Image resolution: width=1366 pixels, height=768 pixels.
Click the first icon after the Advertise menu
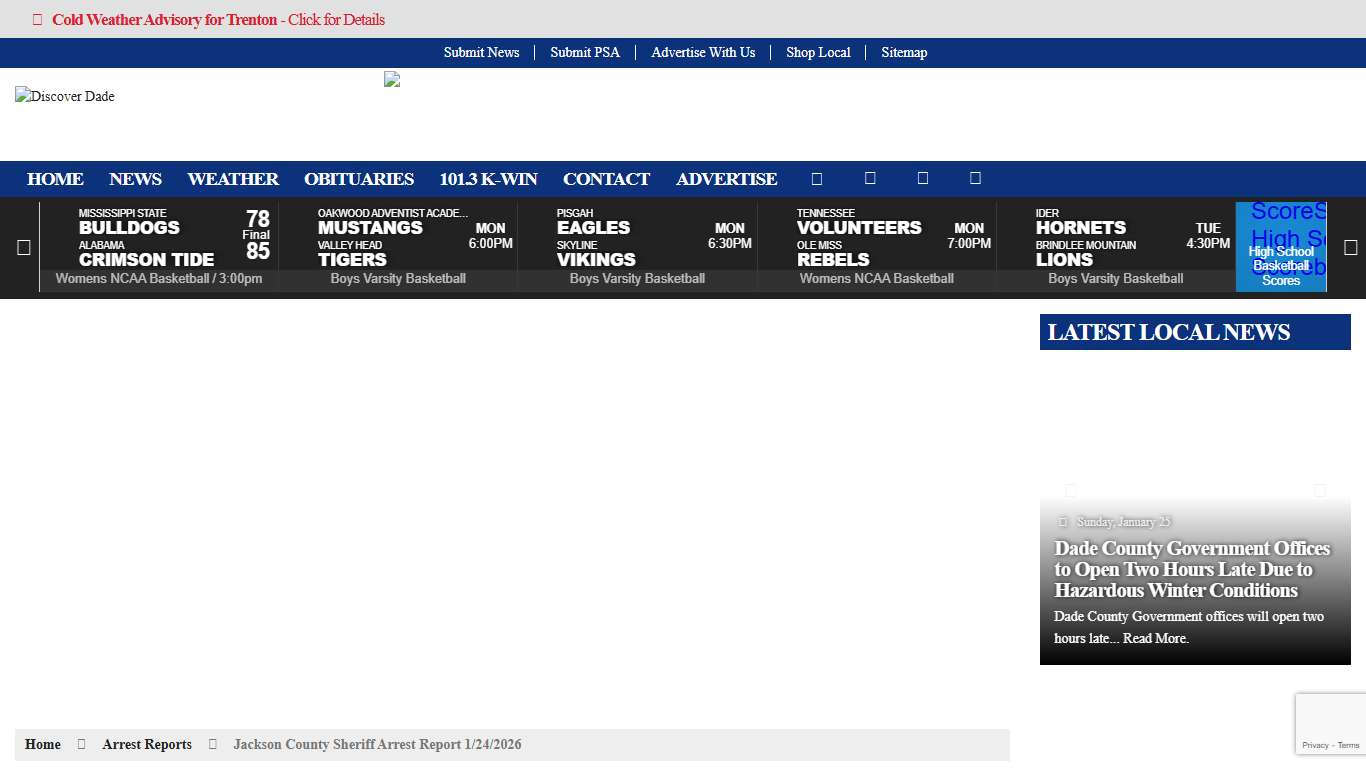coord(816,179)
